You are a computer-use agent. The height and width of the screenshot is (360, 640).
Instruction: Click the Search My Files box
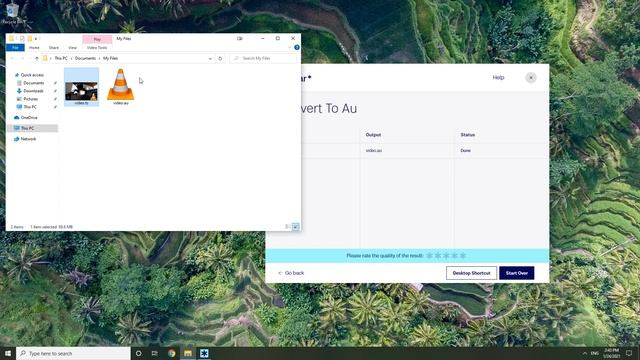coord(264,58)
